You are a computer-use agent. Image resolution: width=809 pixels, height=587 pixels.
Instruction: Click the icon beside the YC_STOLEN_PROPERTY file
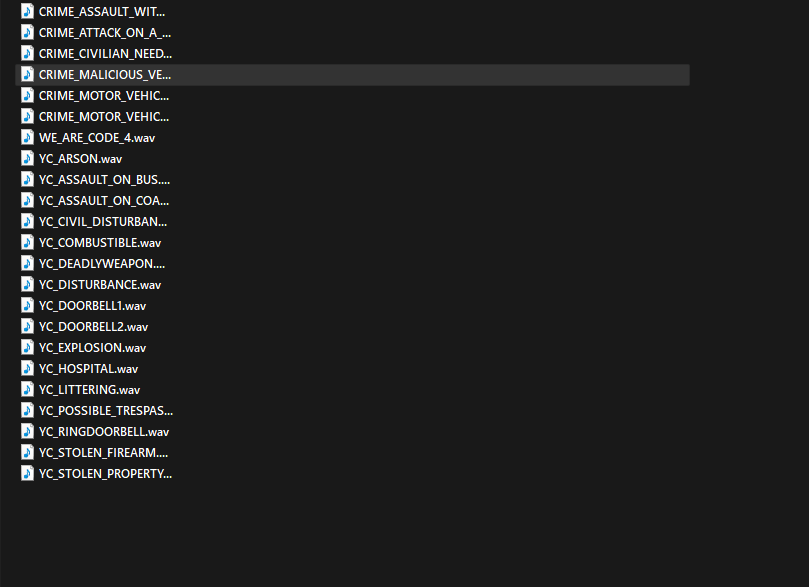pyautogui.click(x=28, y=473)
